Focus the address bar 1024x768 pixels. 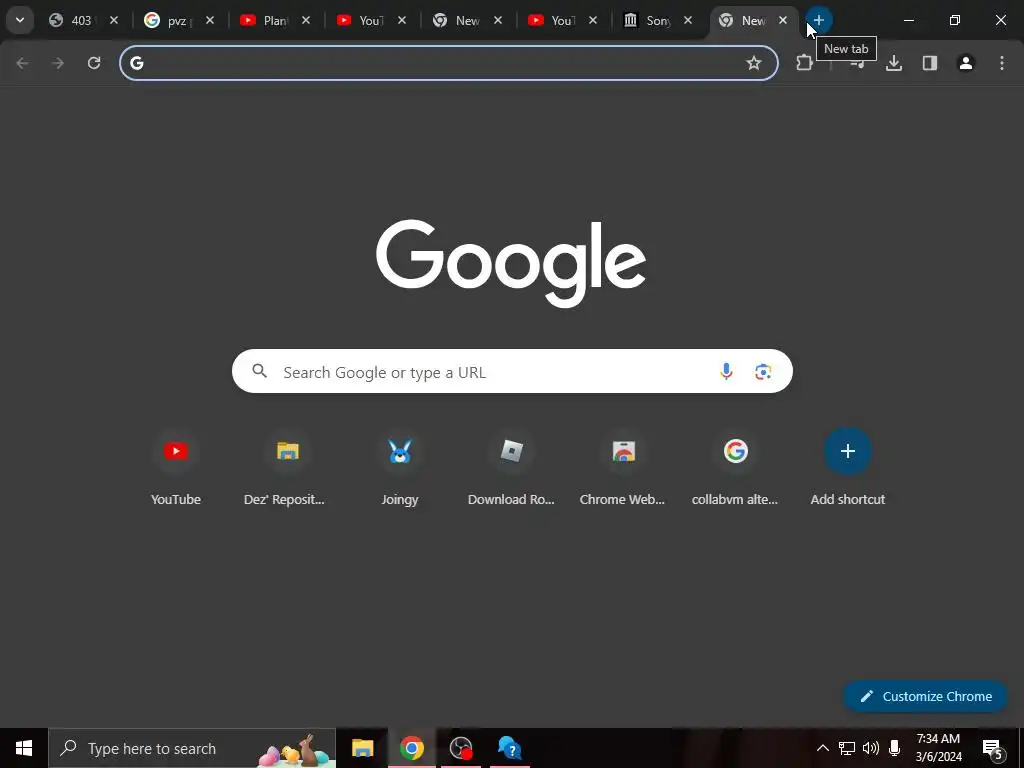click(x=449, y=63)
